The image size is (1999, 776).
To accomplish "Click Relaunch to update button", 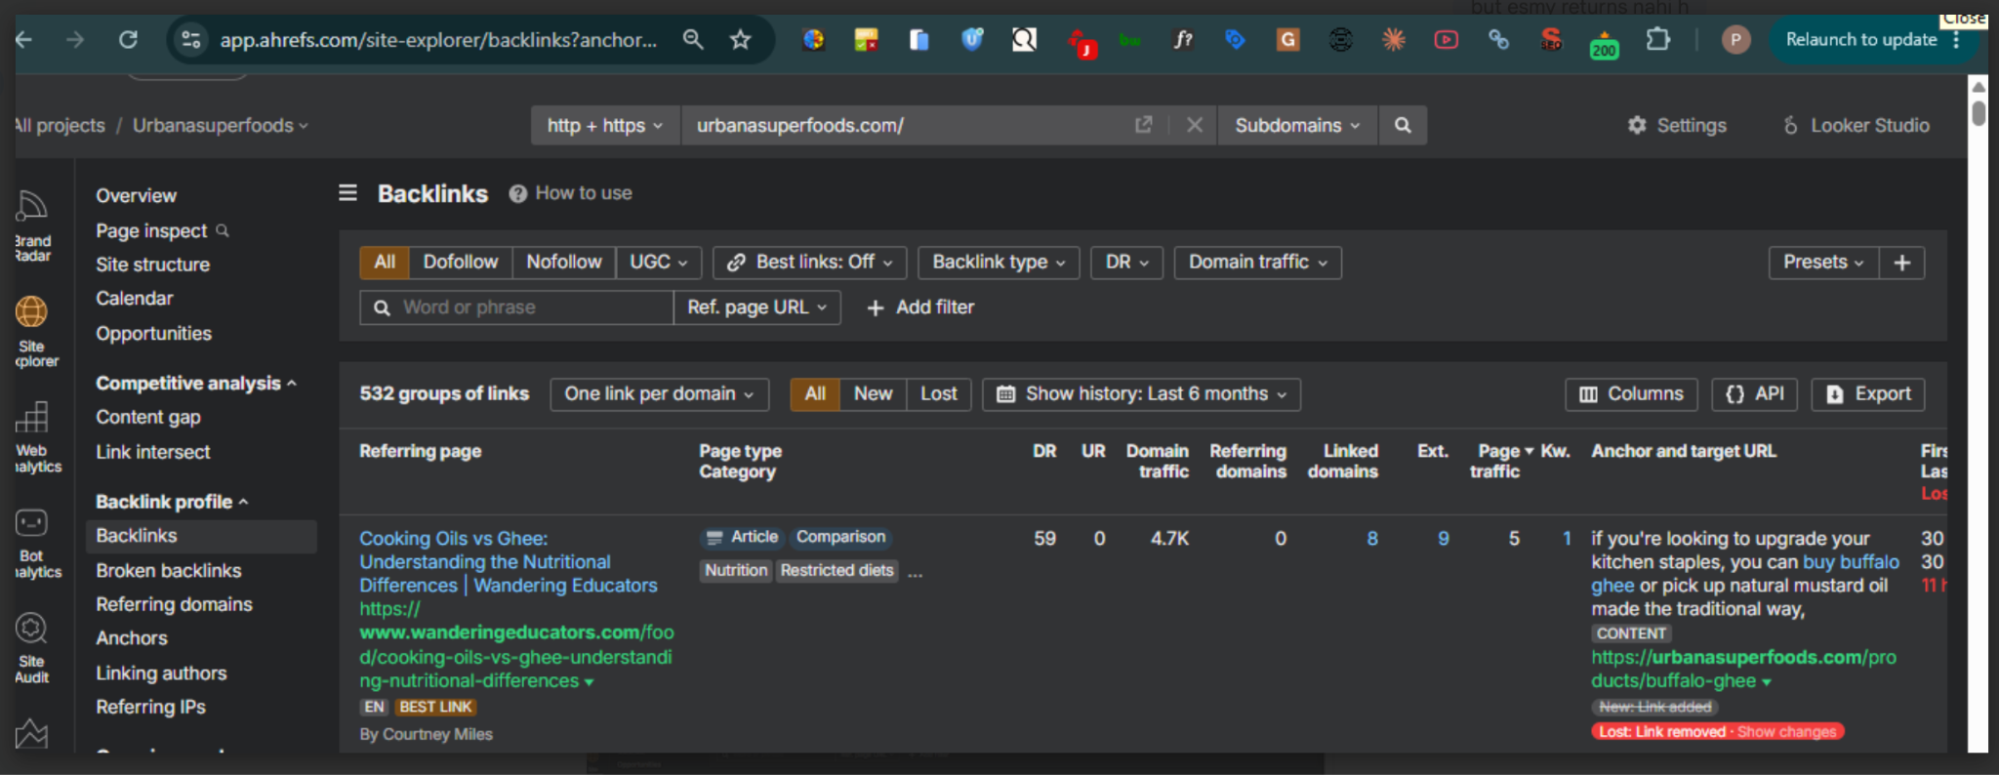I will pyautogui.click(x=1862, y=40).
